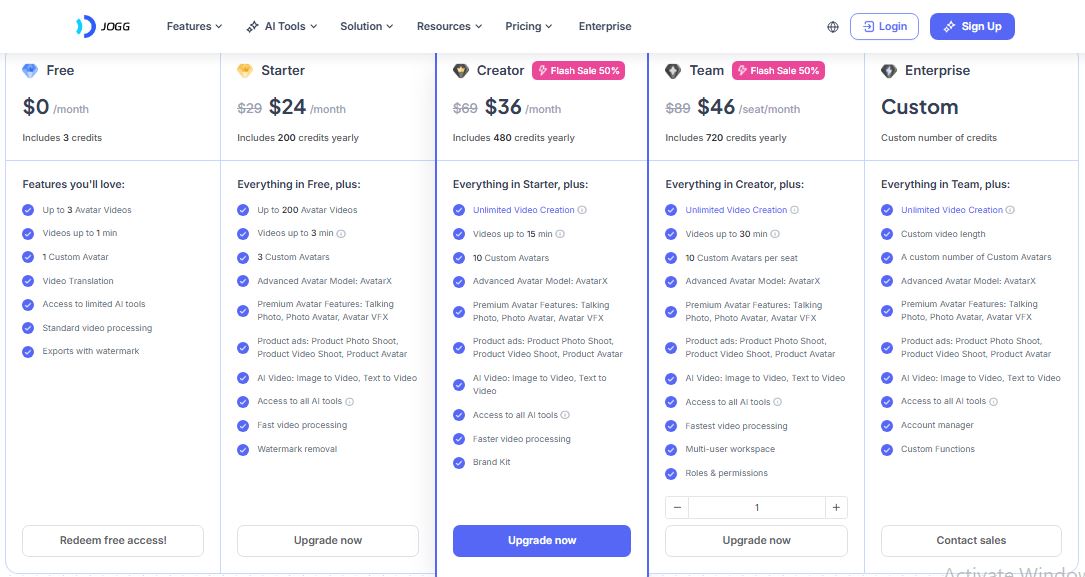Image resolution: width=1085 pixels, height=577 pixels.
Task: Click the globe language icon
Action: pyautogui.click(x=833, y=27)
